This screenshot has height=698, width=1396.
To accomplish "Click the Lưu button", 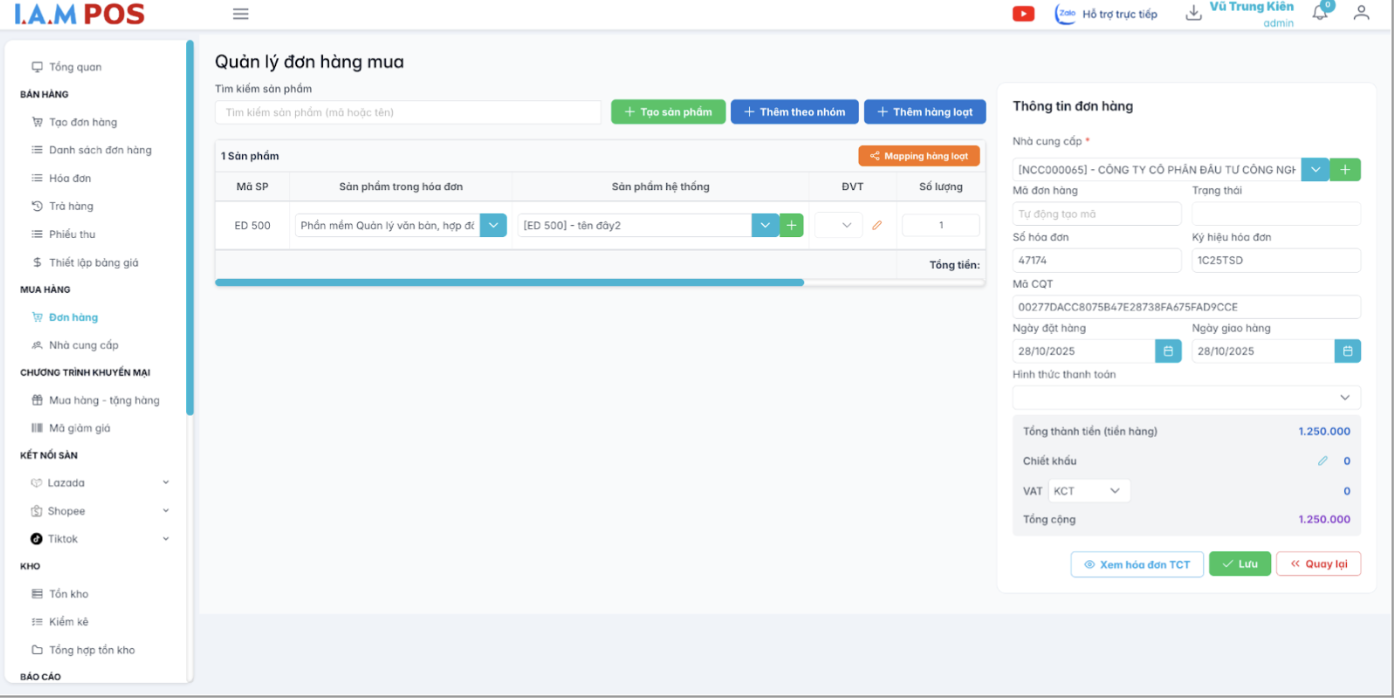I will [x=1239, y=564].
